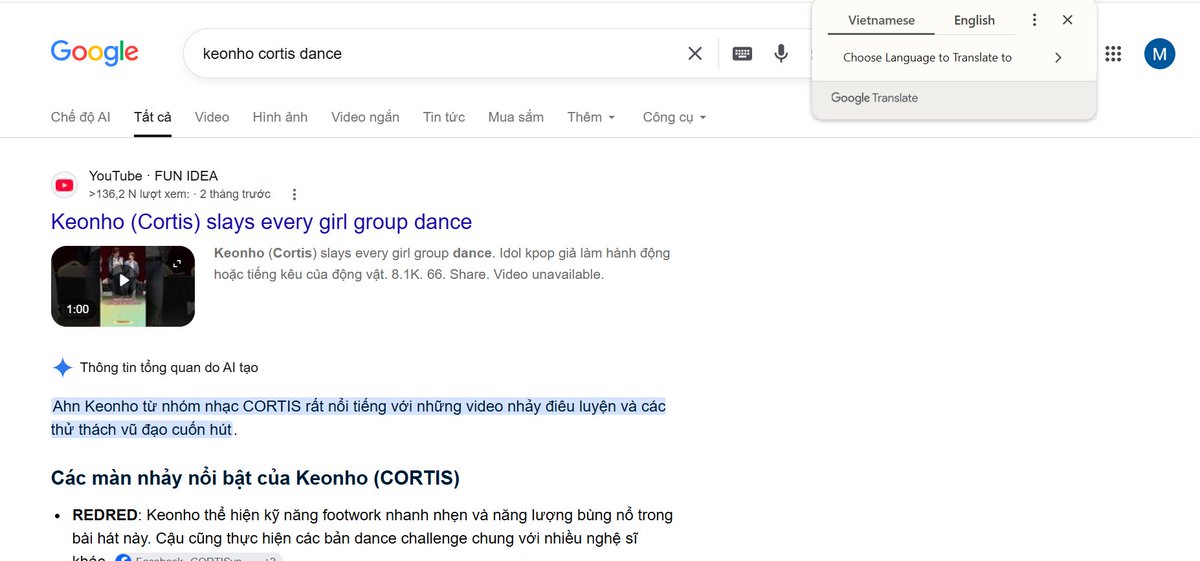Image resolution: width=1200 pixels, height=561 pixels.
Task: Open the Hình ảnh tab
Action: click(280, 117)
